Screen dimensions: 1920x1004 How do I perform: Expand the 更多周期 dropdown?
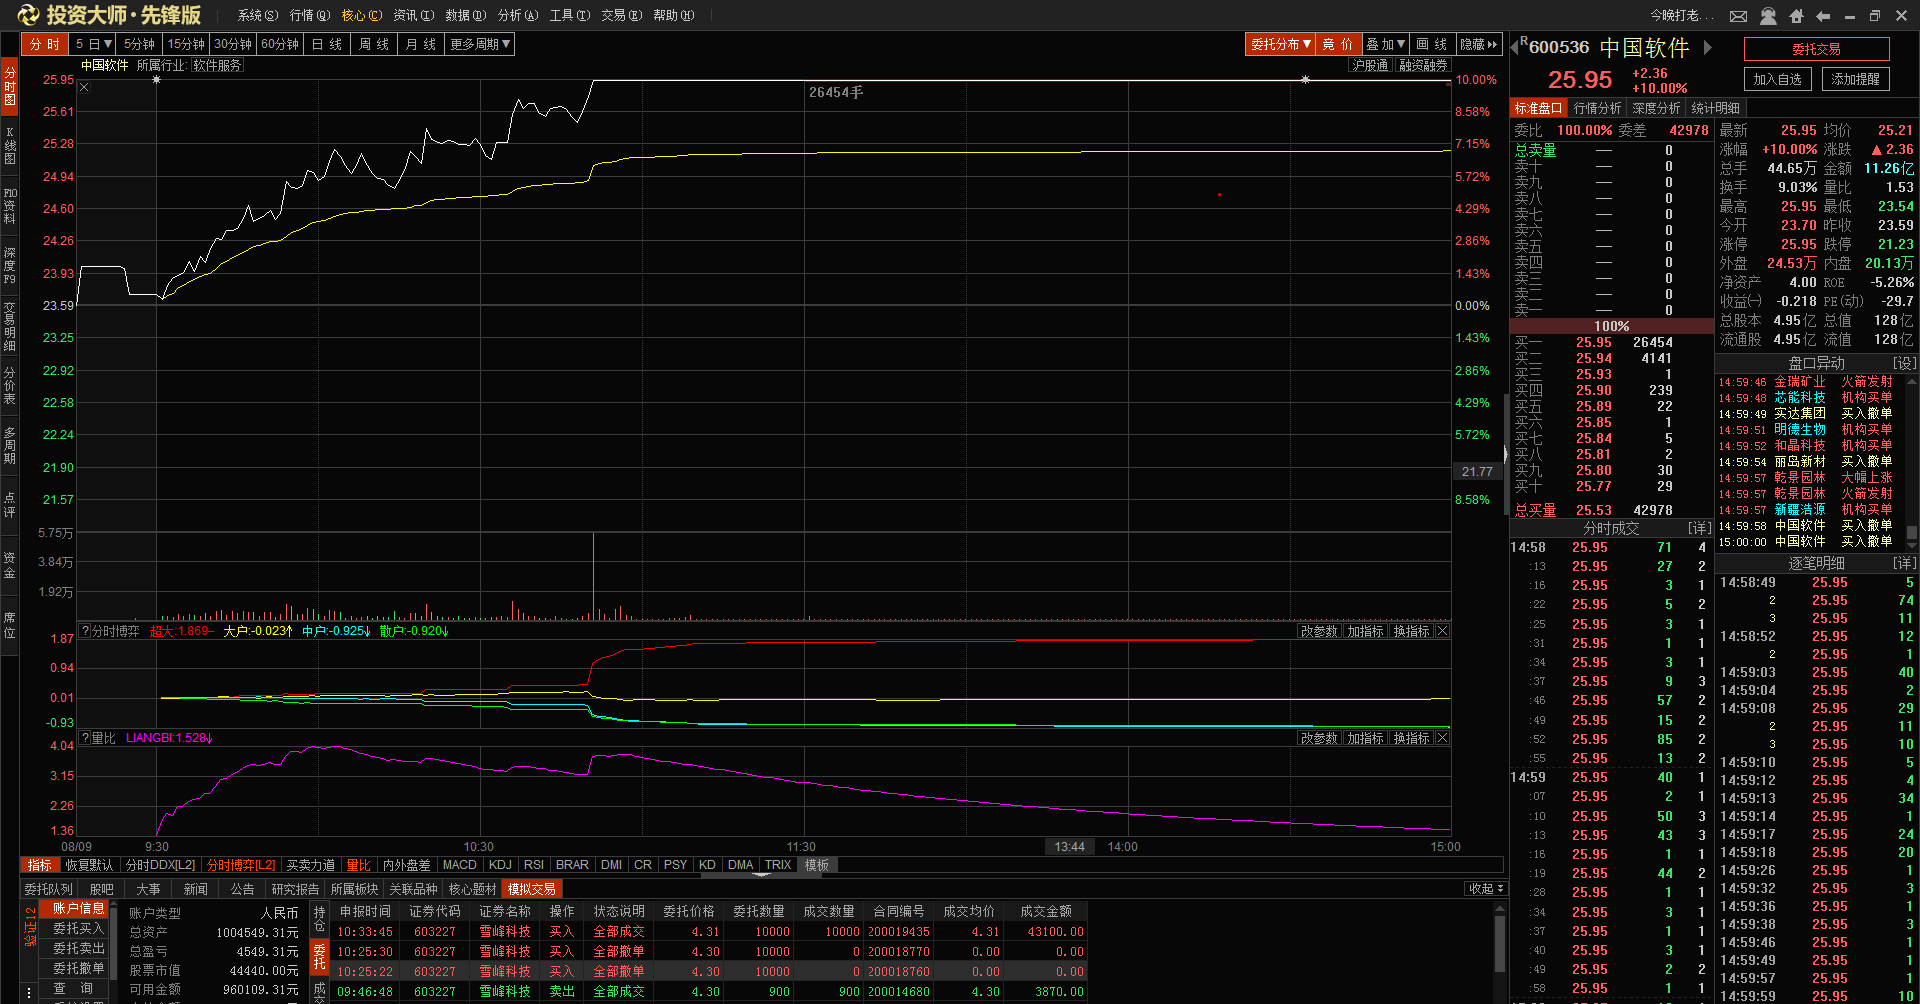(480, 44)
